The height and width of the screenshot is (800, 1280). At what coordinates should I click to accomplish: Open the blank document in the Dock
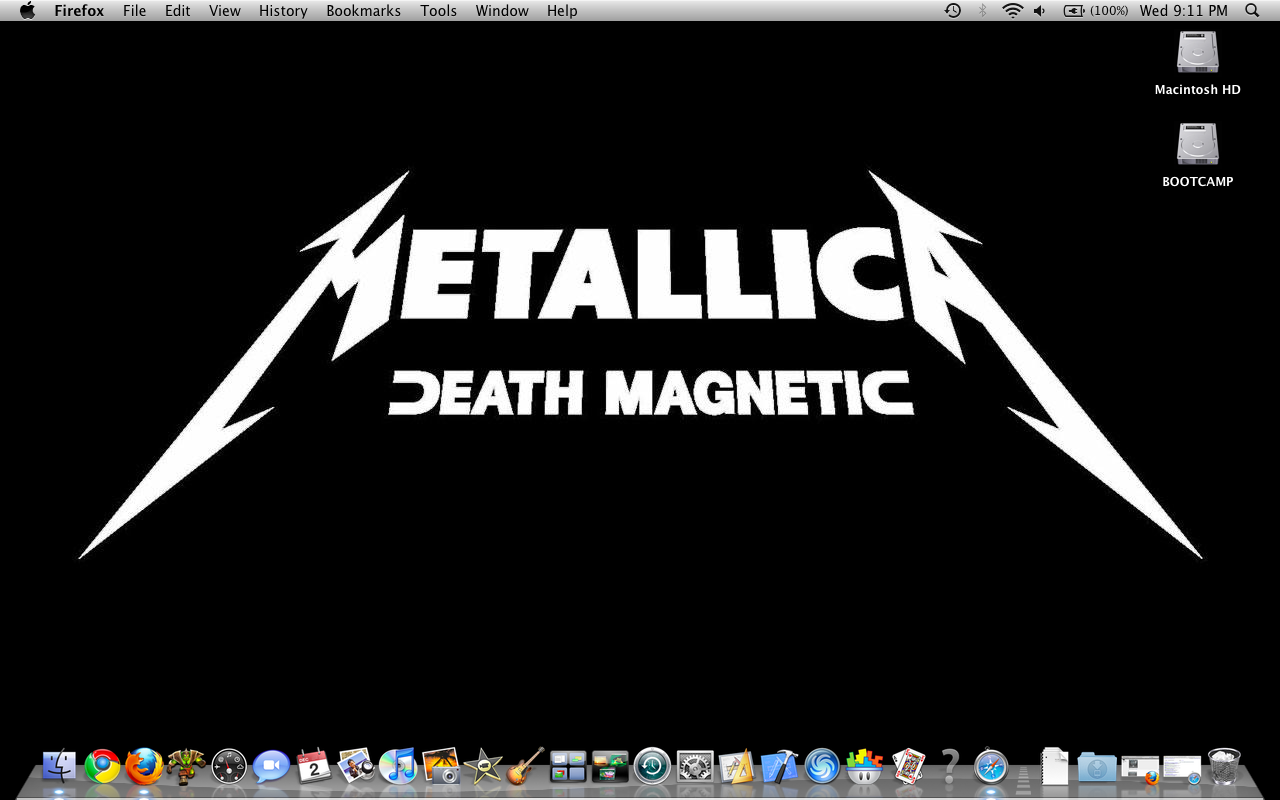click(x=1055, y=767)
